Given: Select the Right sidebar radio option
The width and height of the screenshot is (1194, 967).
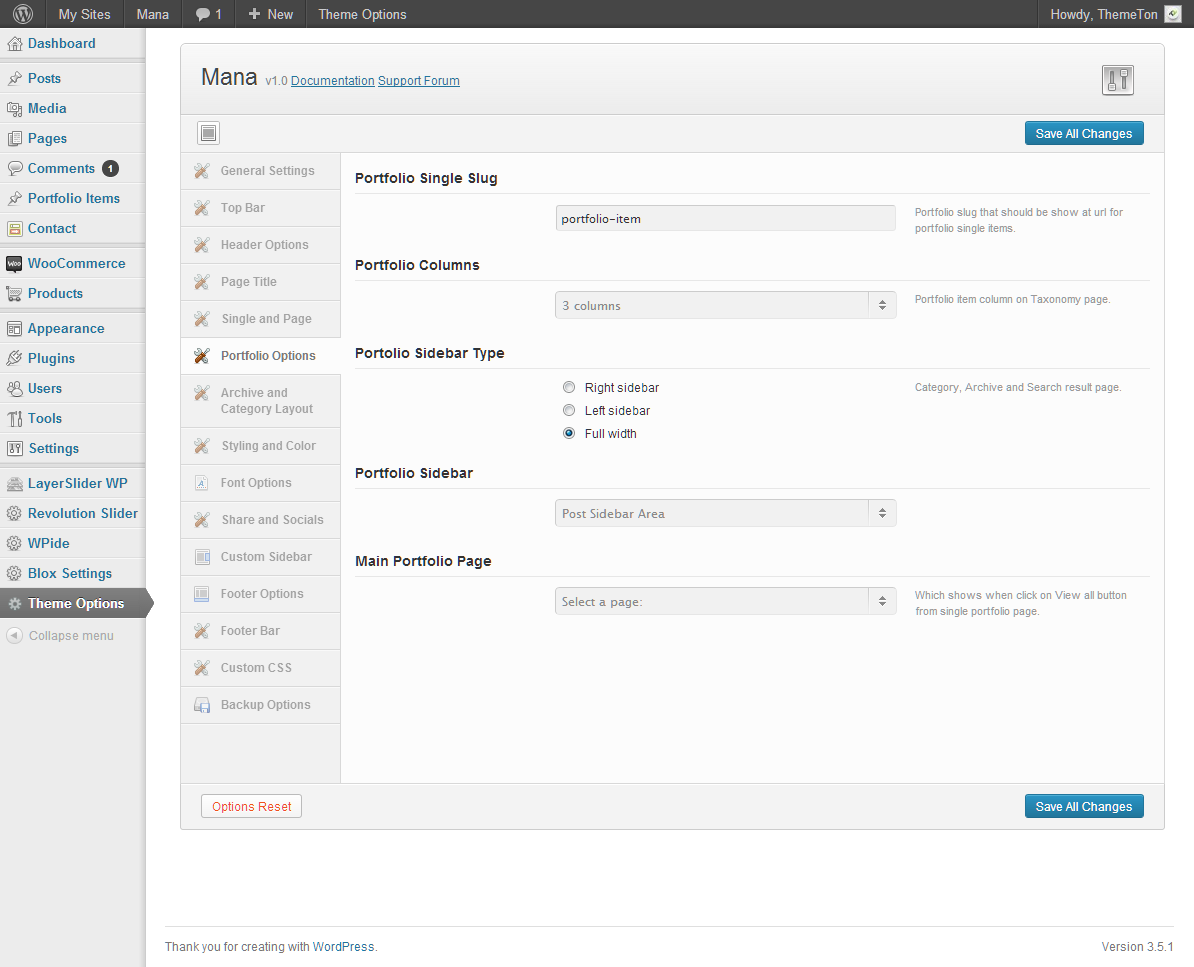Looking at the screenshot, I should 569,387.
